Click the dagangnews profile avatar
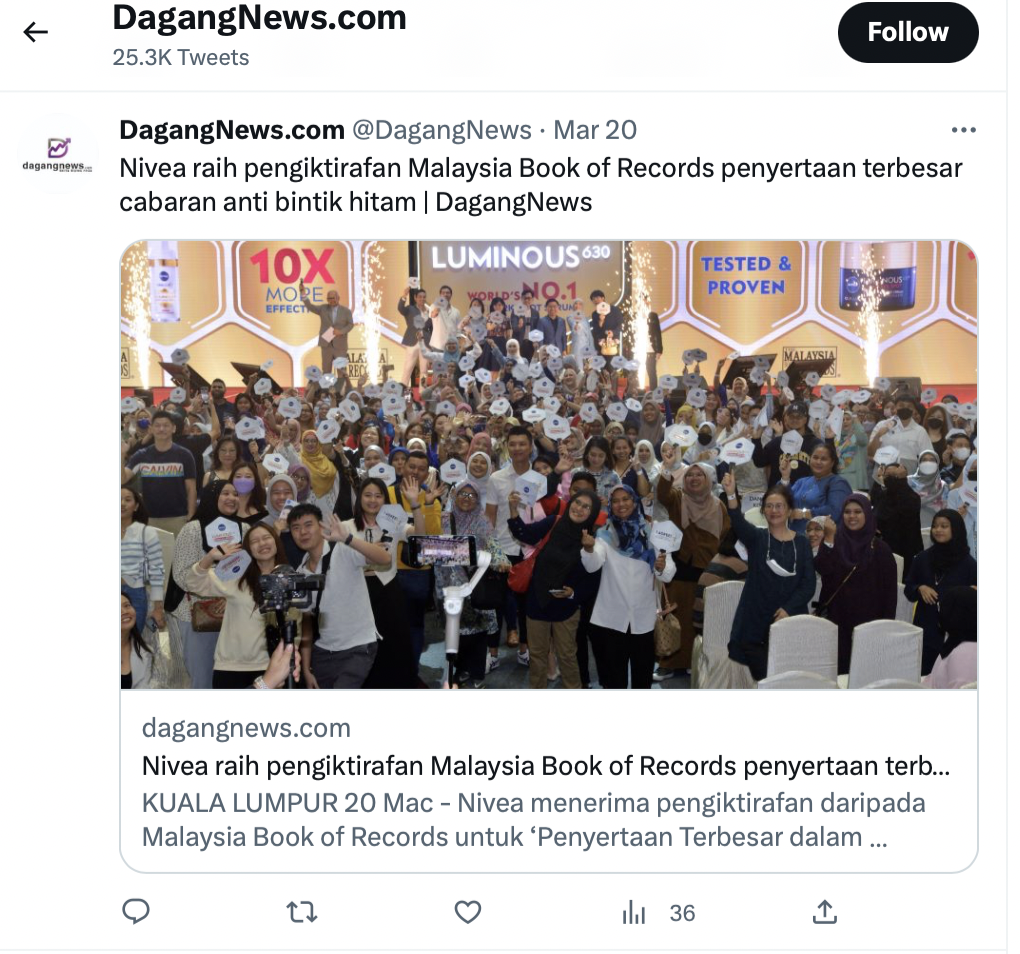 pos(58,153)
